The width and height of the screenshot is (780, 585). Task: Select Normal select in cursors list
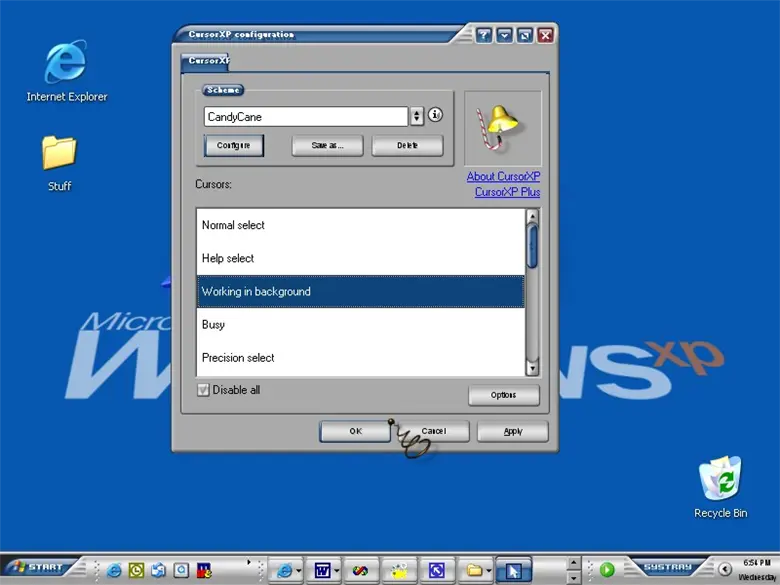point(361,225)
